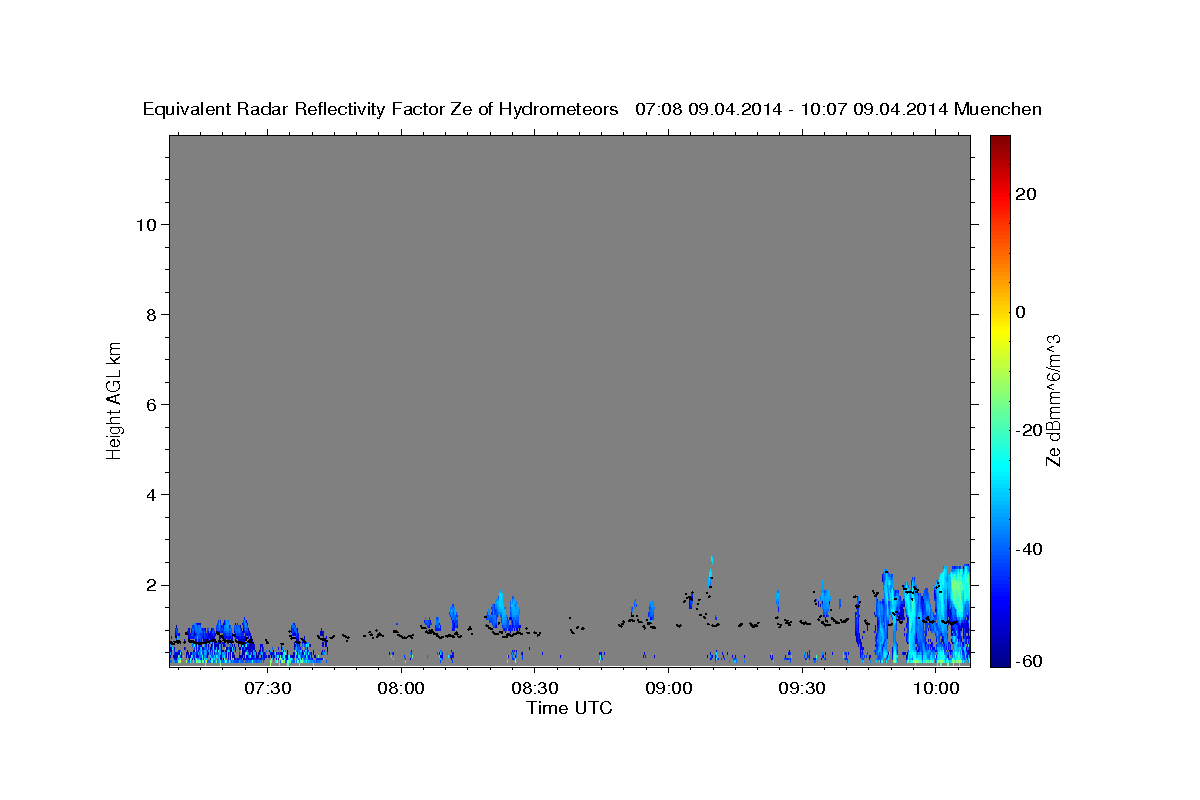
Task: Select the 08:00 time tick label
Action: coord(401,688)
